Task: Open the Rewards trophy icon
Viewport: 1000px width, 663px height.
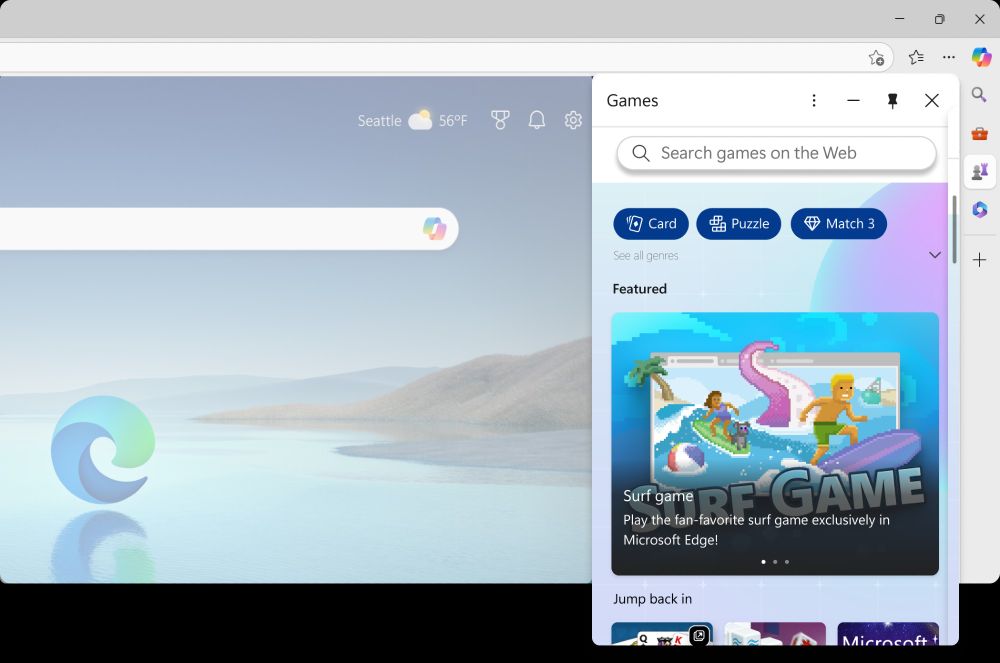Action: point(500,120)
